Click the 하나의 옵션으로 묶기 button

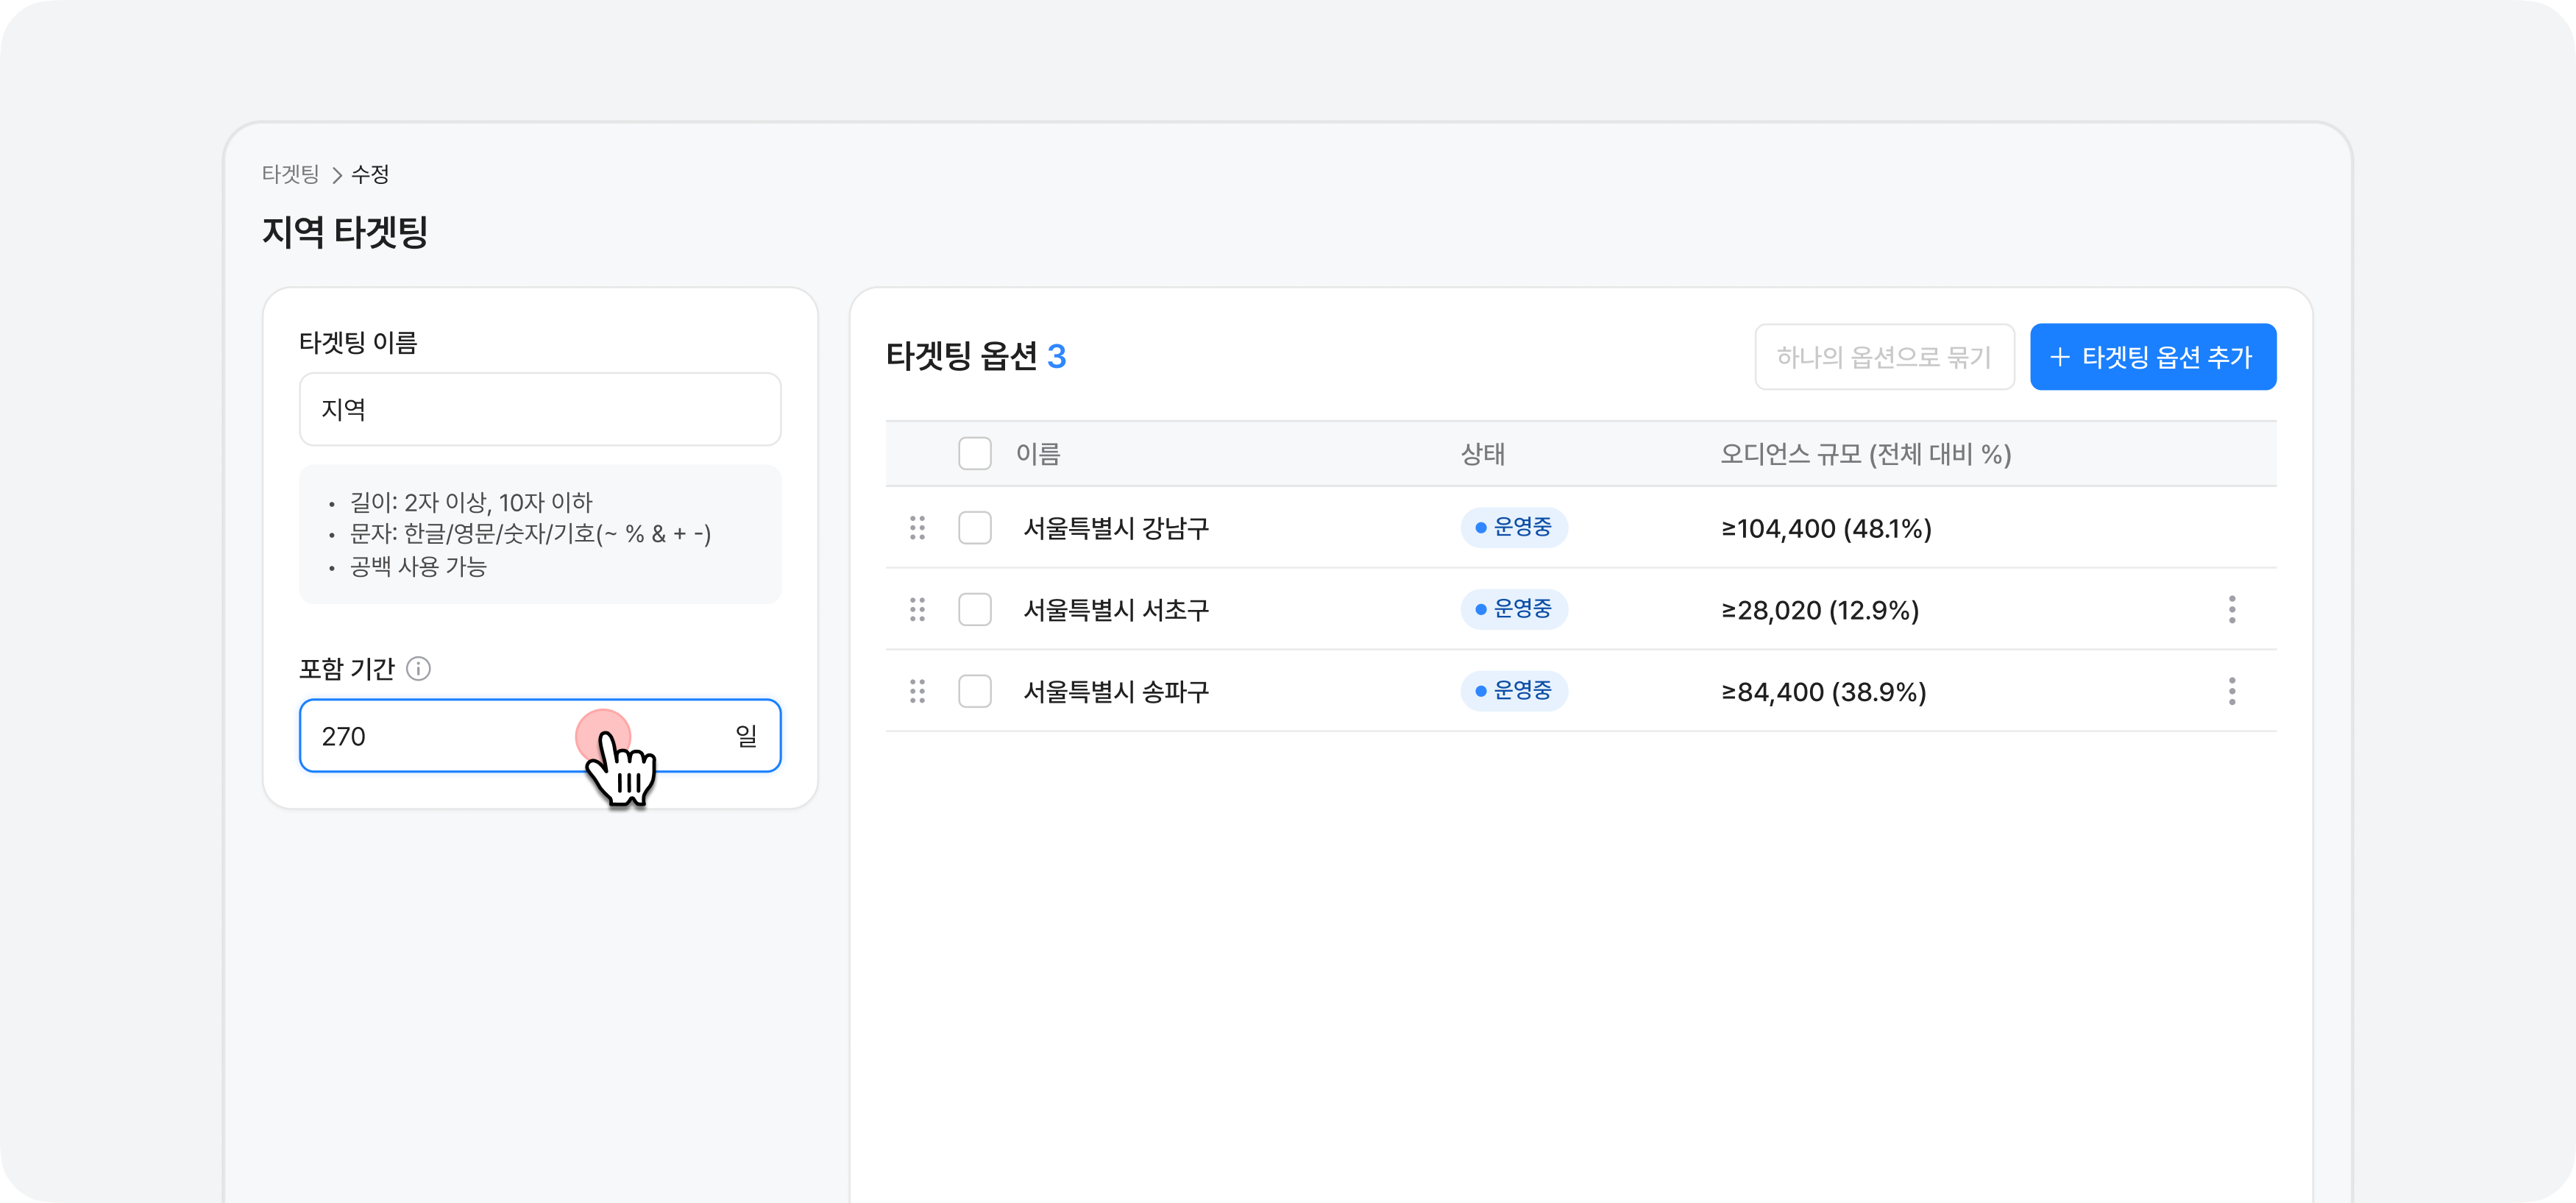click(1884, 356)
